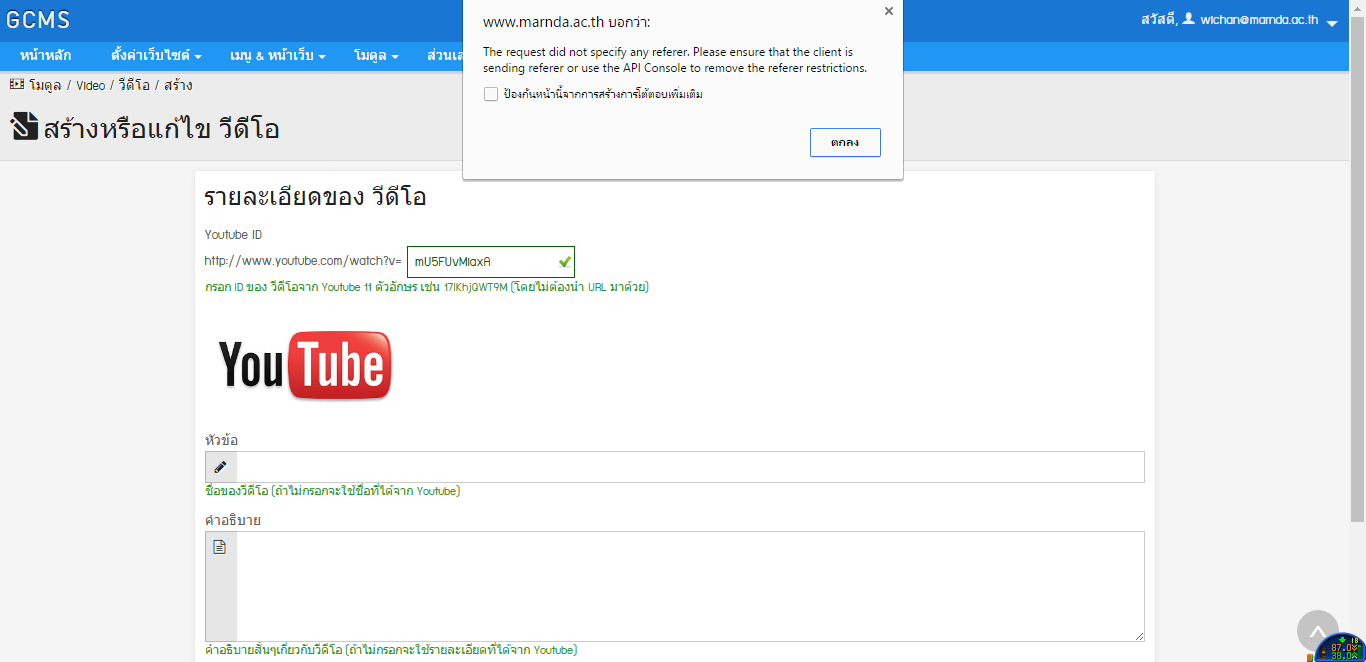
Task: Close the alert dialog with the X
Action: click(888, 12)
